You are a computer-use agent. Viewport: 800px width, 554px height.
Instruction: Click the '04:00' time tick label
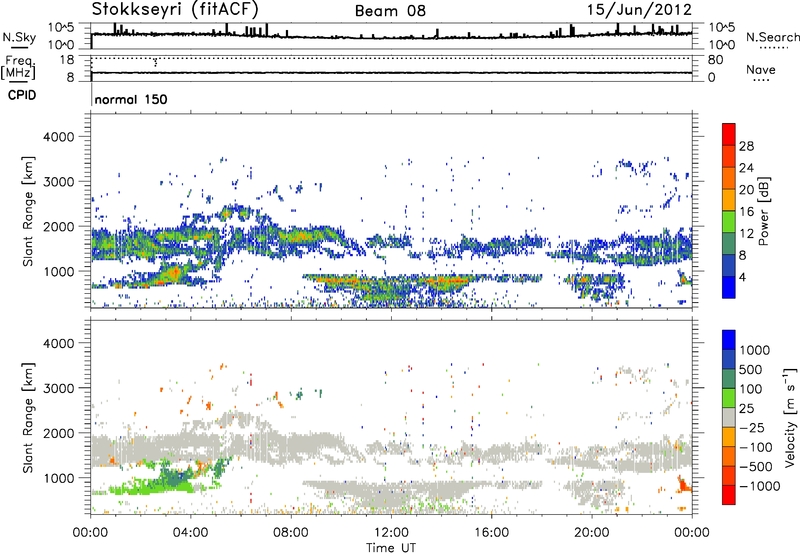click(190, 533)
